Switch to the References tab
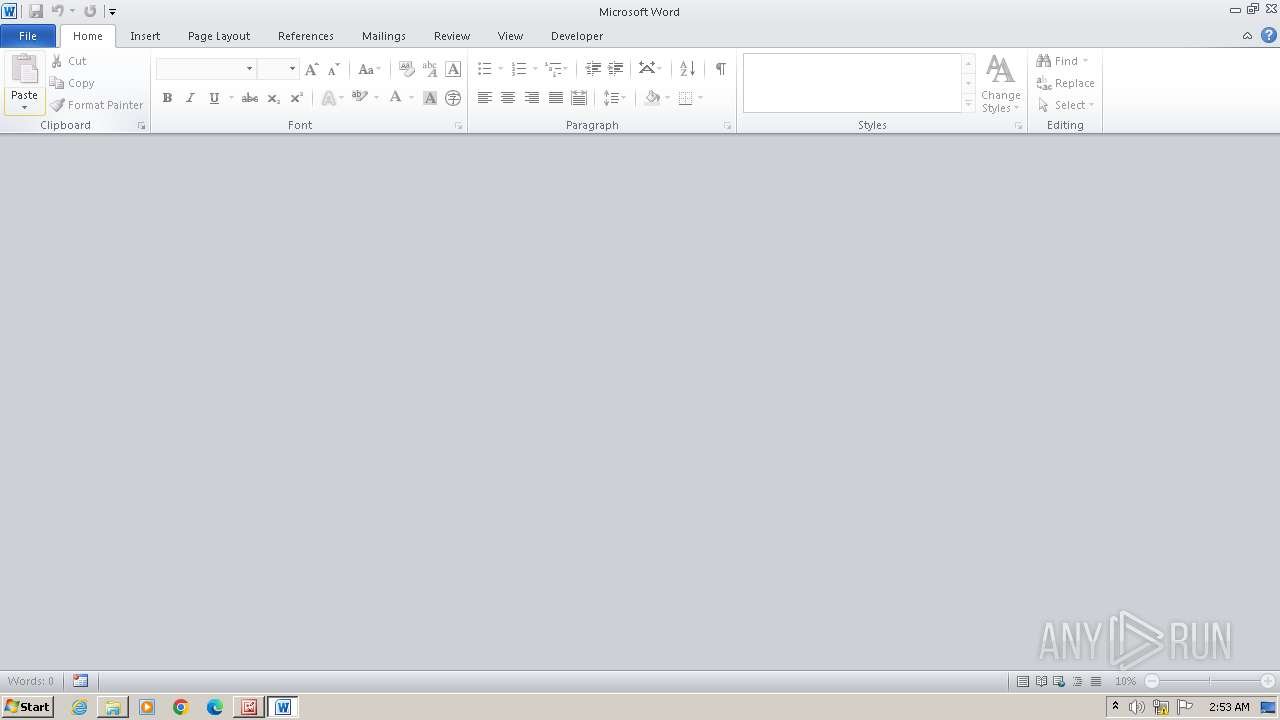 [306, 36]
